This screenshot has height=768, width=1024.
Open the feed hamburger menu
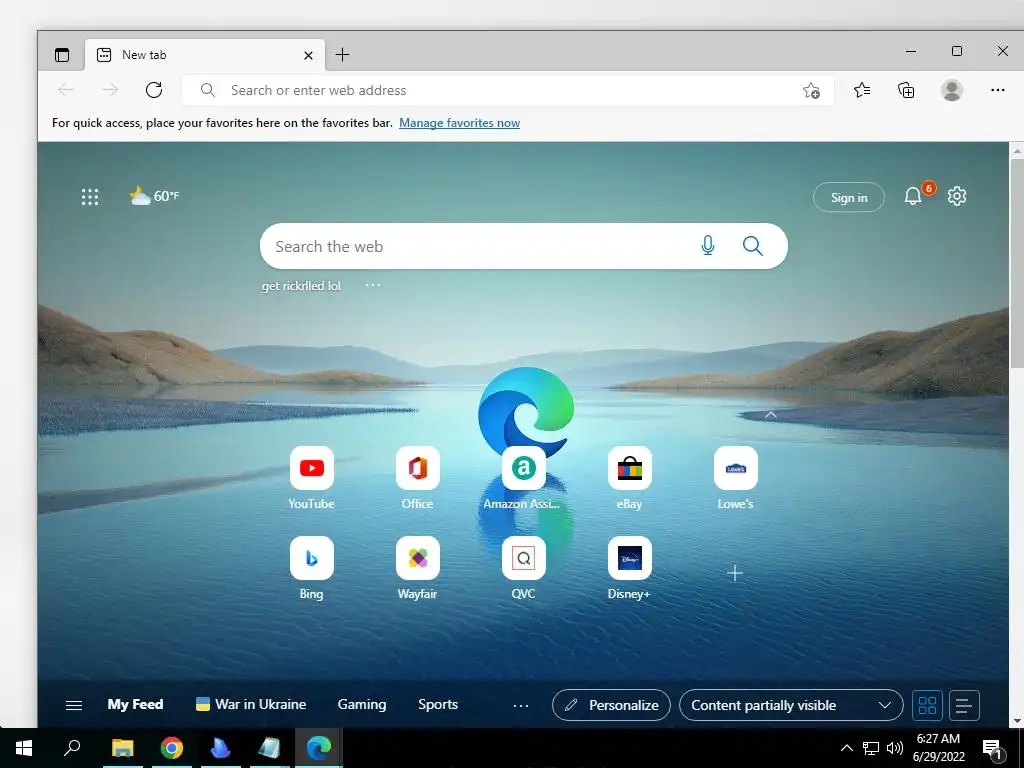(74, 705)
